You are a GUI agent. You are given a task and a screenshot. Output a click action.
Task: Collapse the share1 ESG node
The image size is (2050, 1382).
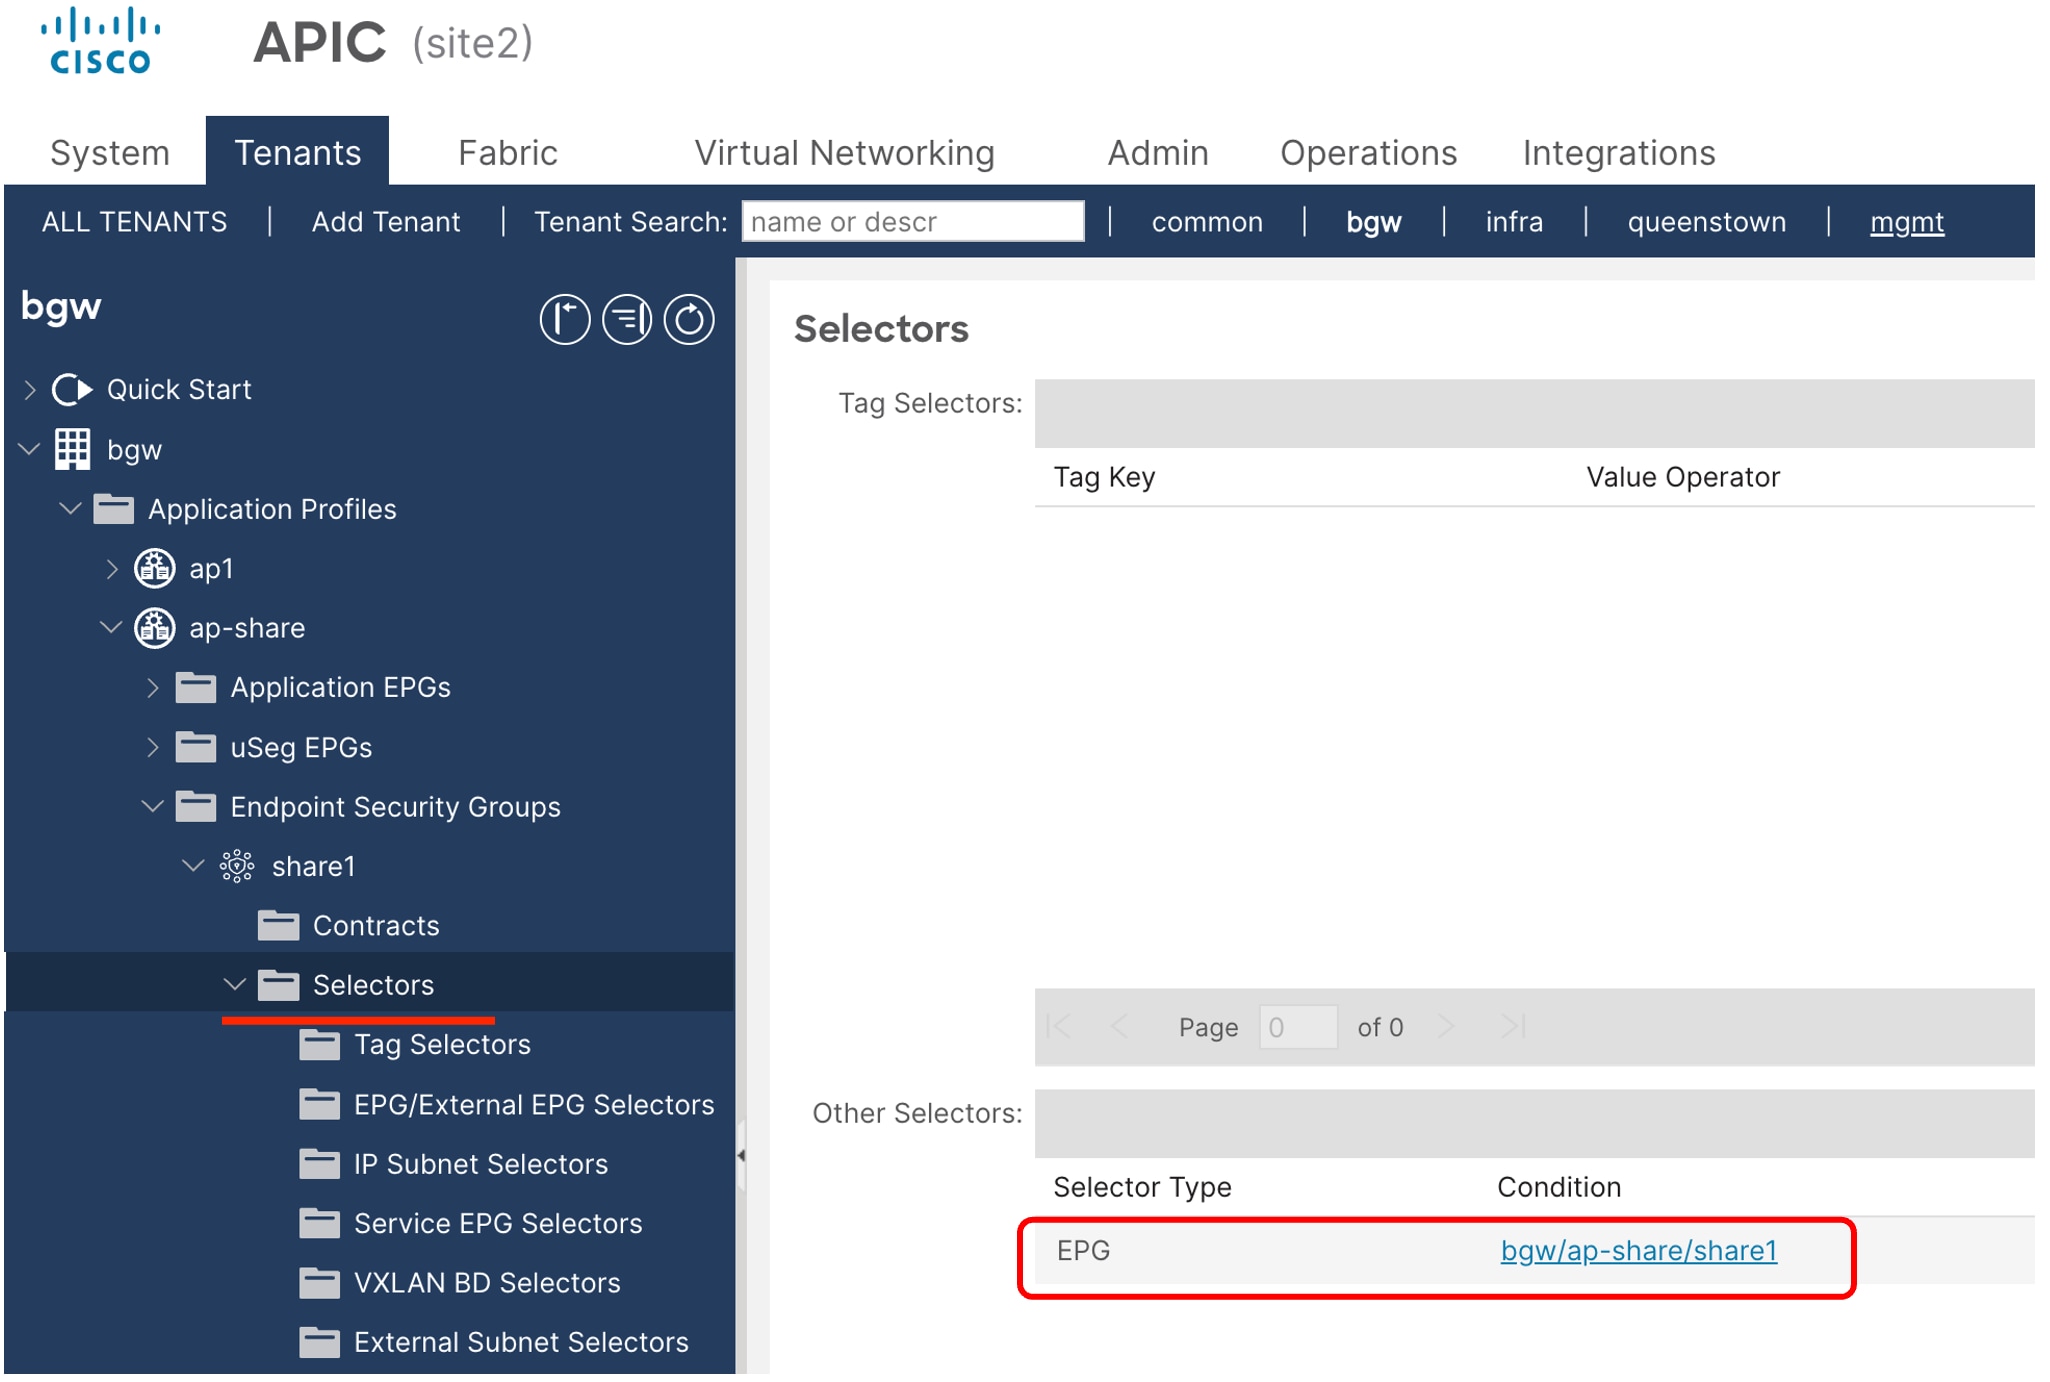pos(193,866)
